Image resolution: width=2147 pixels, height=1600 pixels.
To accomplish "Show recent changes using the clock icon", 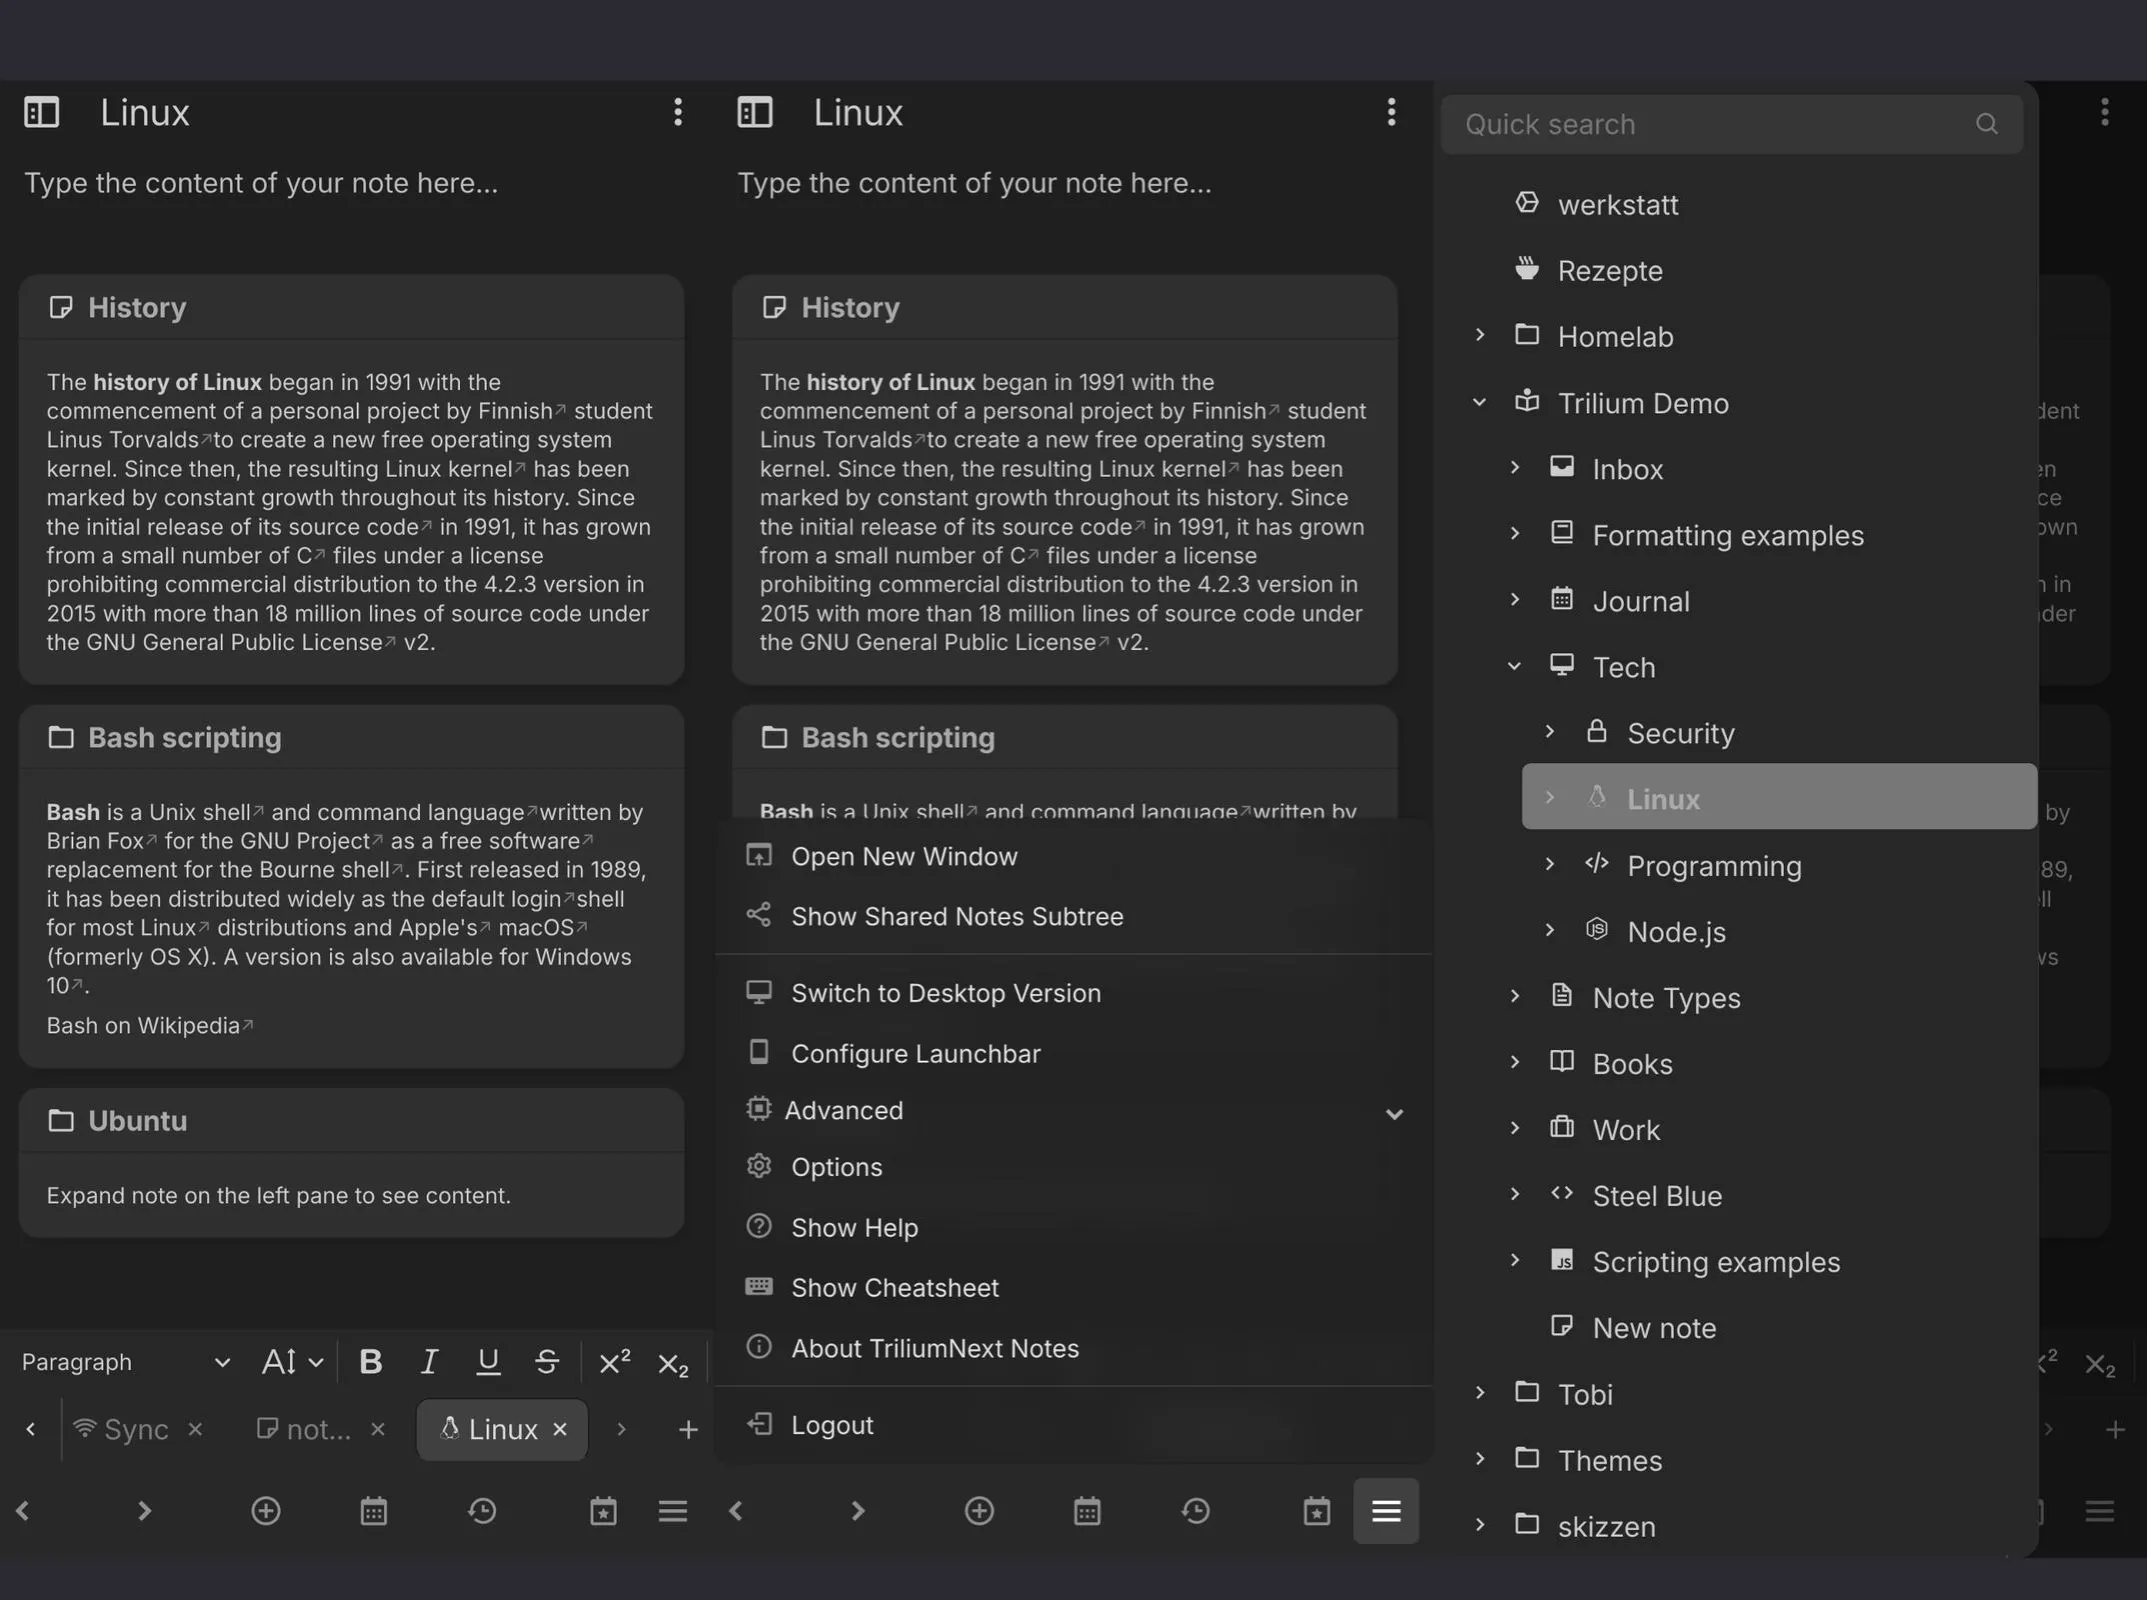I will (483, 1511).
